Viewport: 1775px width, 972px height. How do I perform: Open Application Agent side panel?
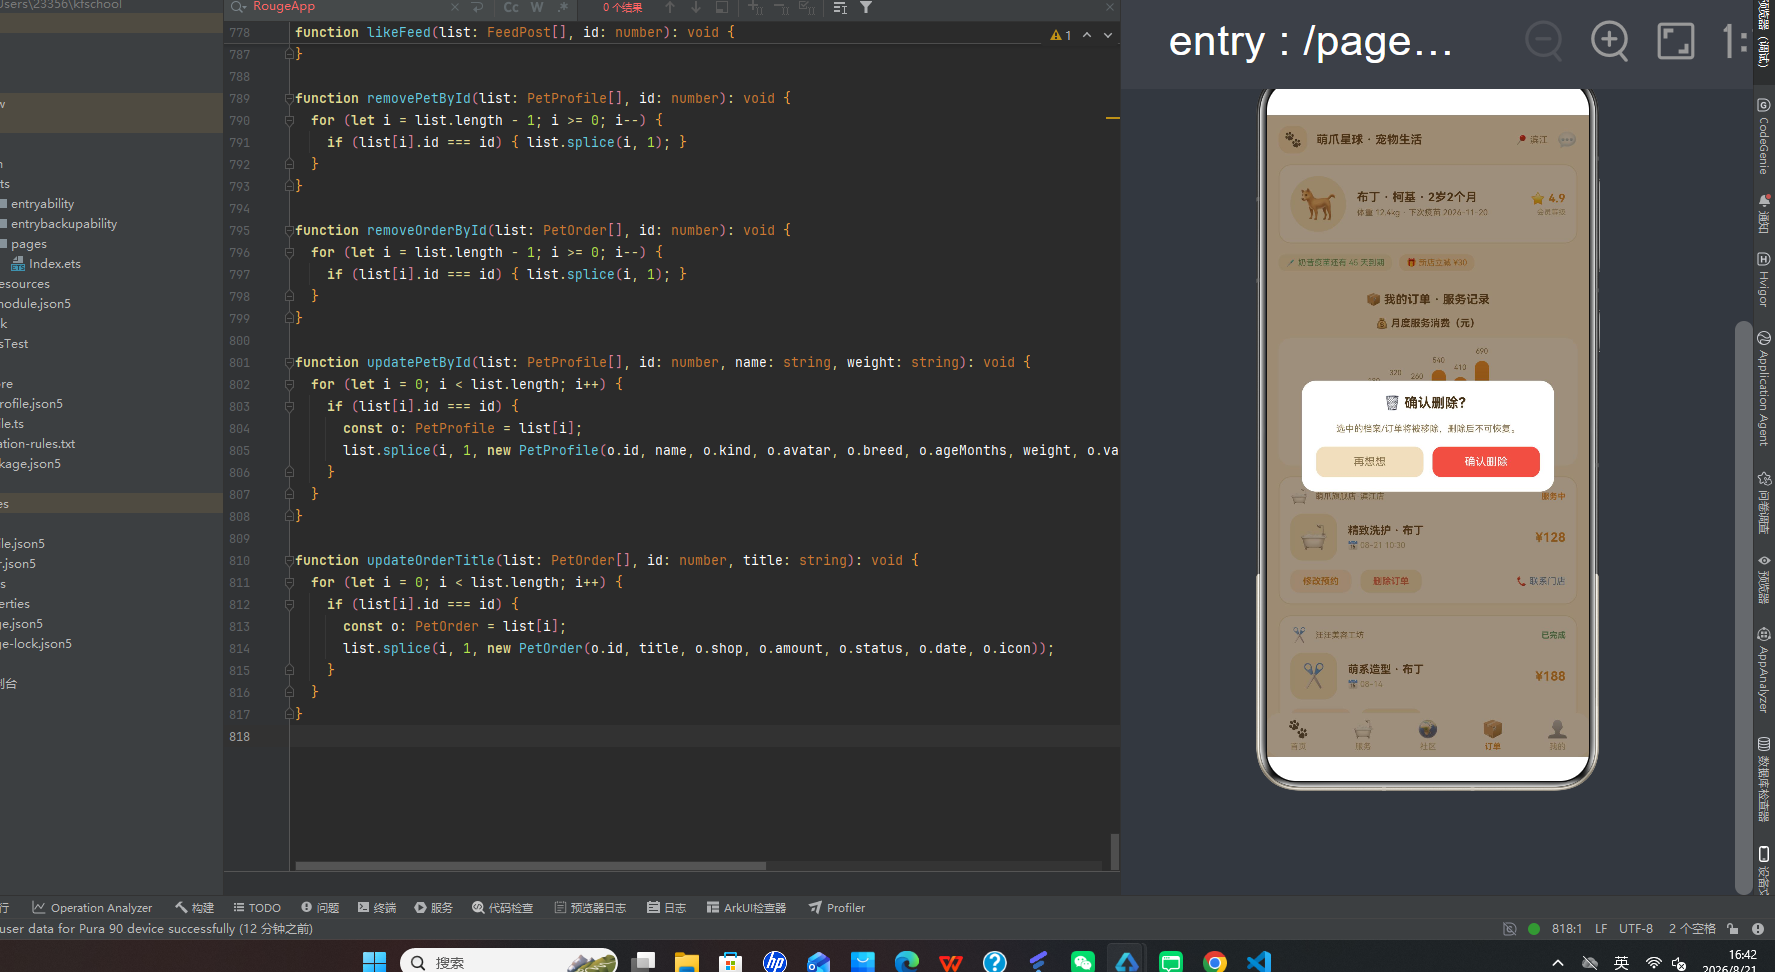[1764, 388]
